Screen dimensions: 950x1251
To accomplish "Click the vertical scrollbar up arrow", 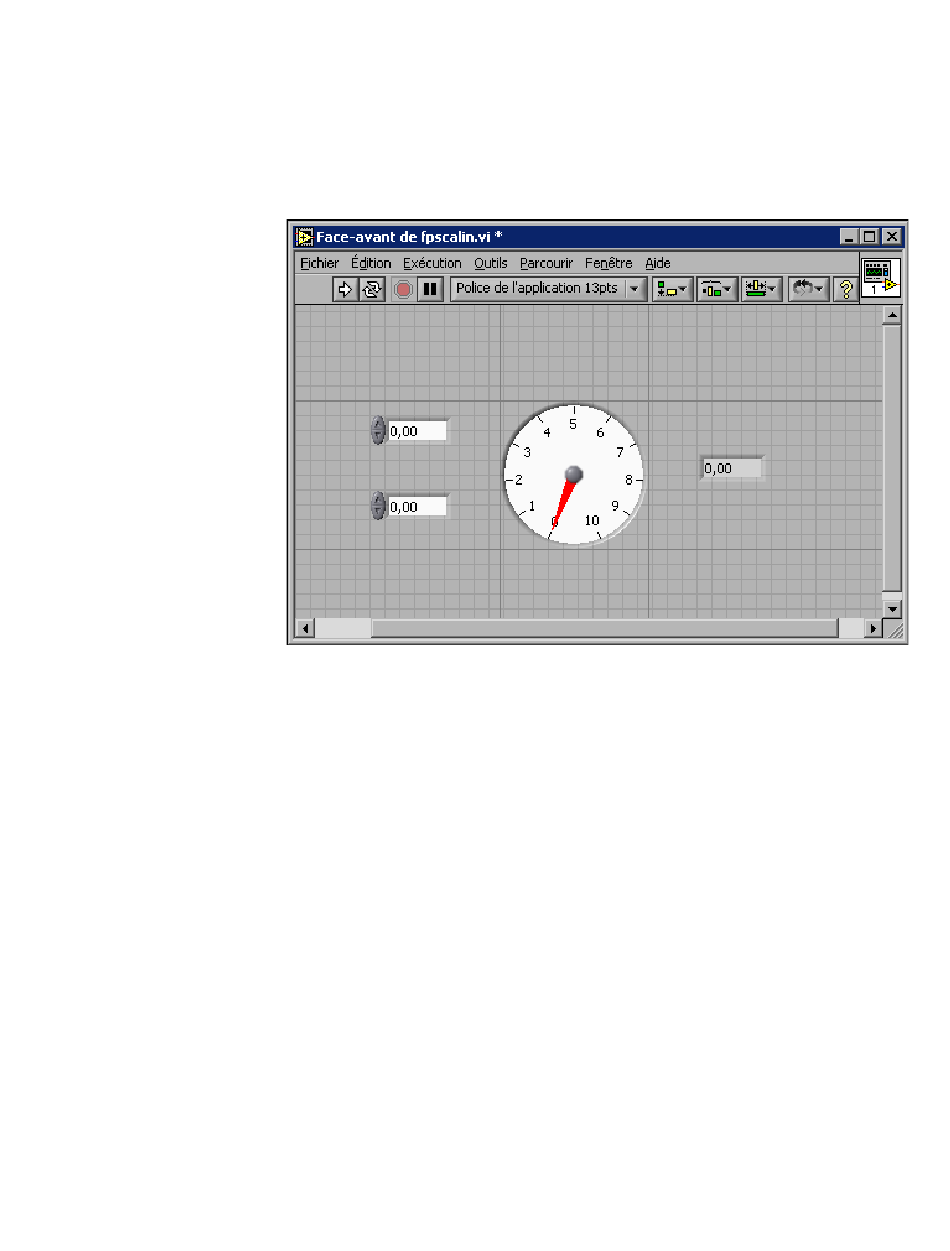I will 892,315.
